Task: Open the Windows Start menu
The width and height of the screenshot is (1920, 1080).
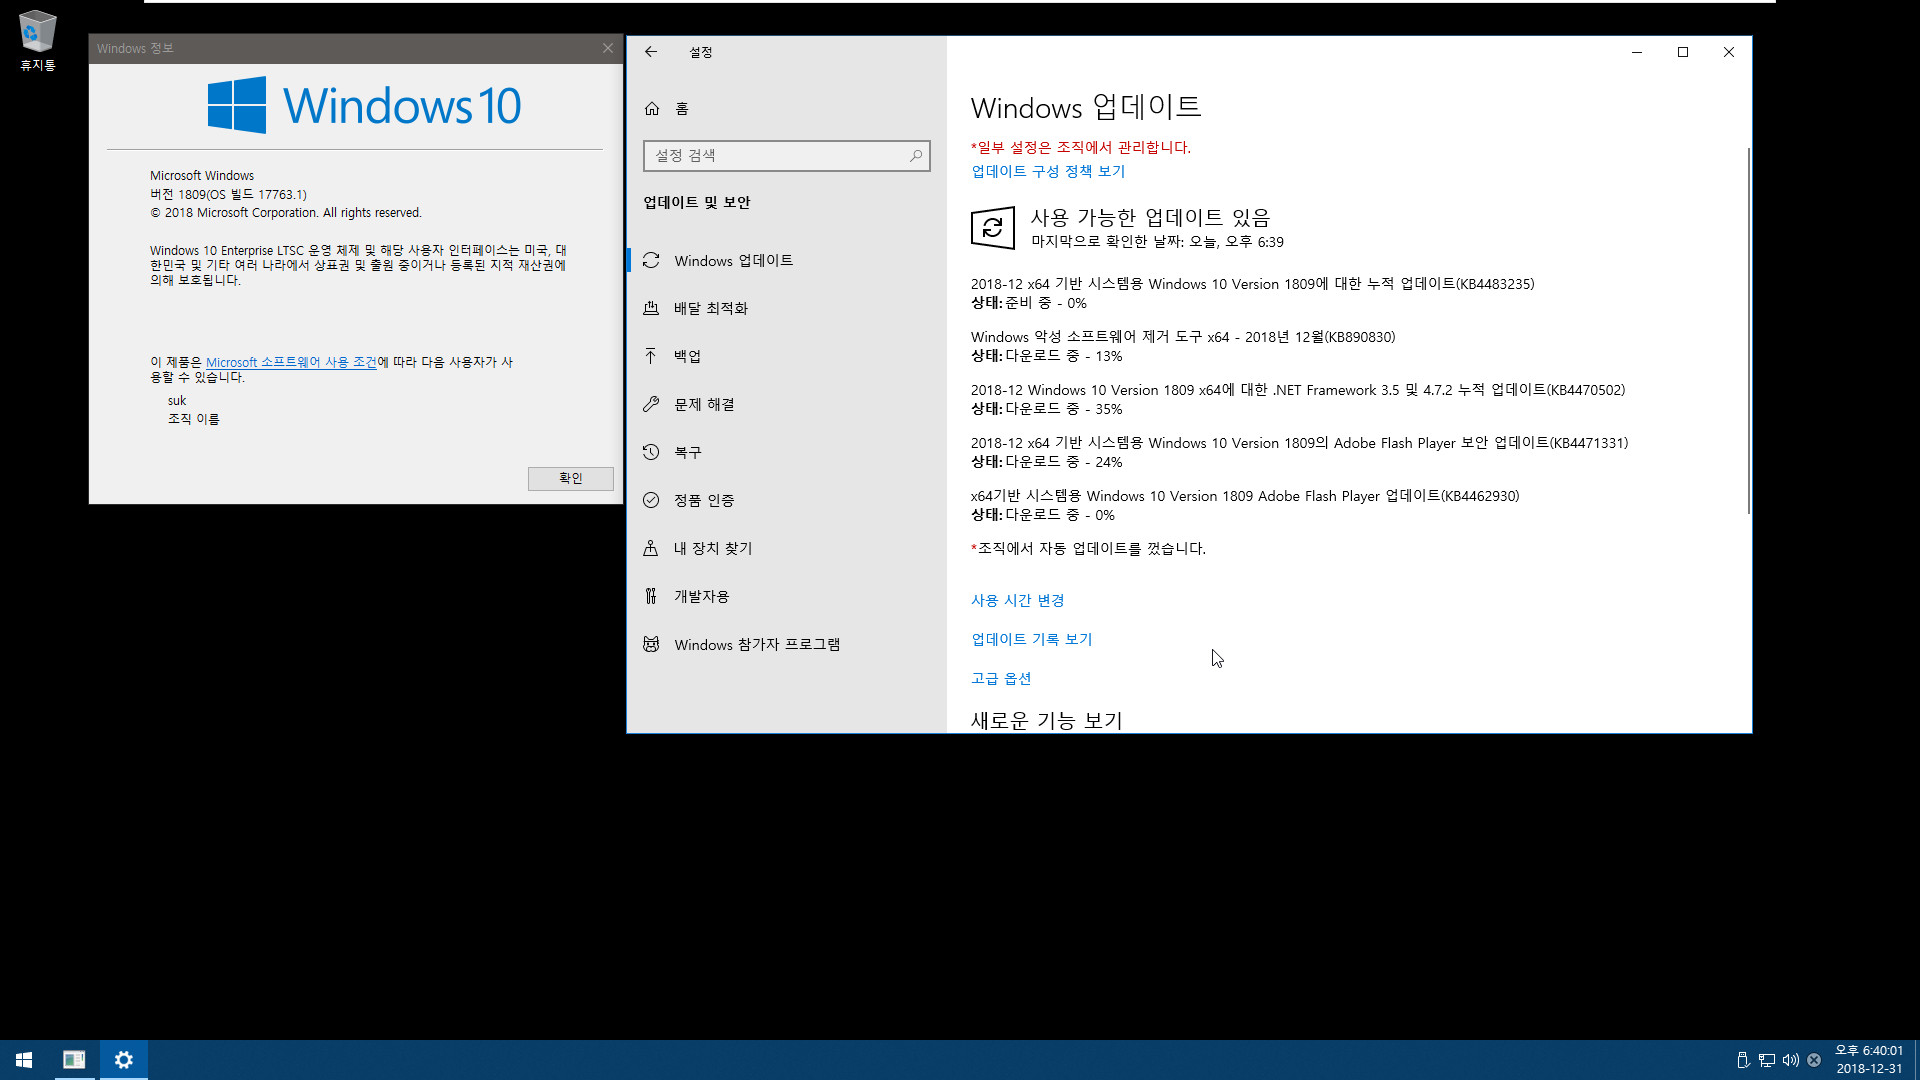Action: pos(24,1060)
